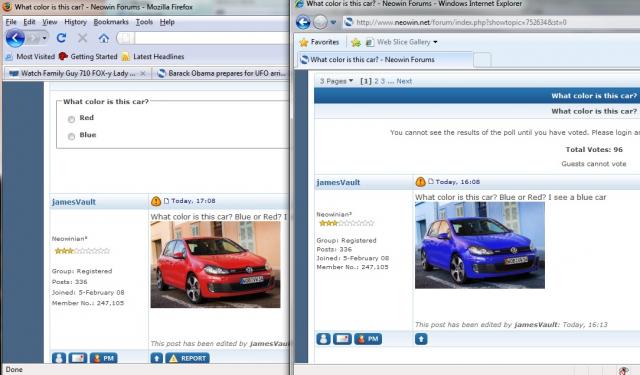This screenshot has width=640, height=375.
Task: Open jamesVault profile in Firefox window
Action: [73, 202]
